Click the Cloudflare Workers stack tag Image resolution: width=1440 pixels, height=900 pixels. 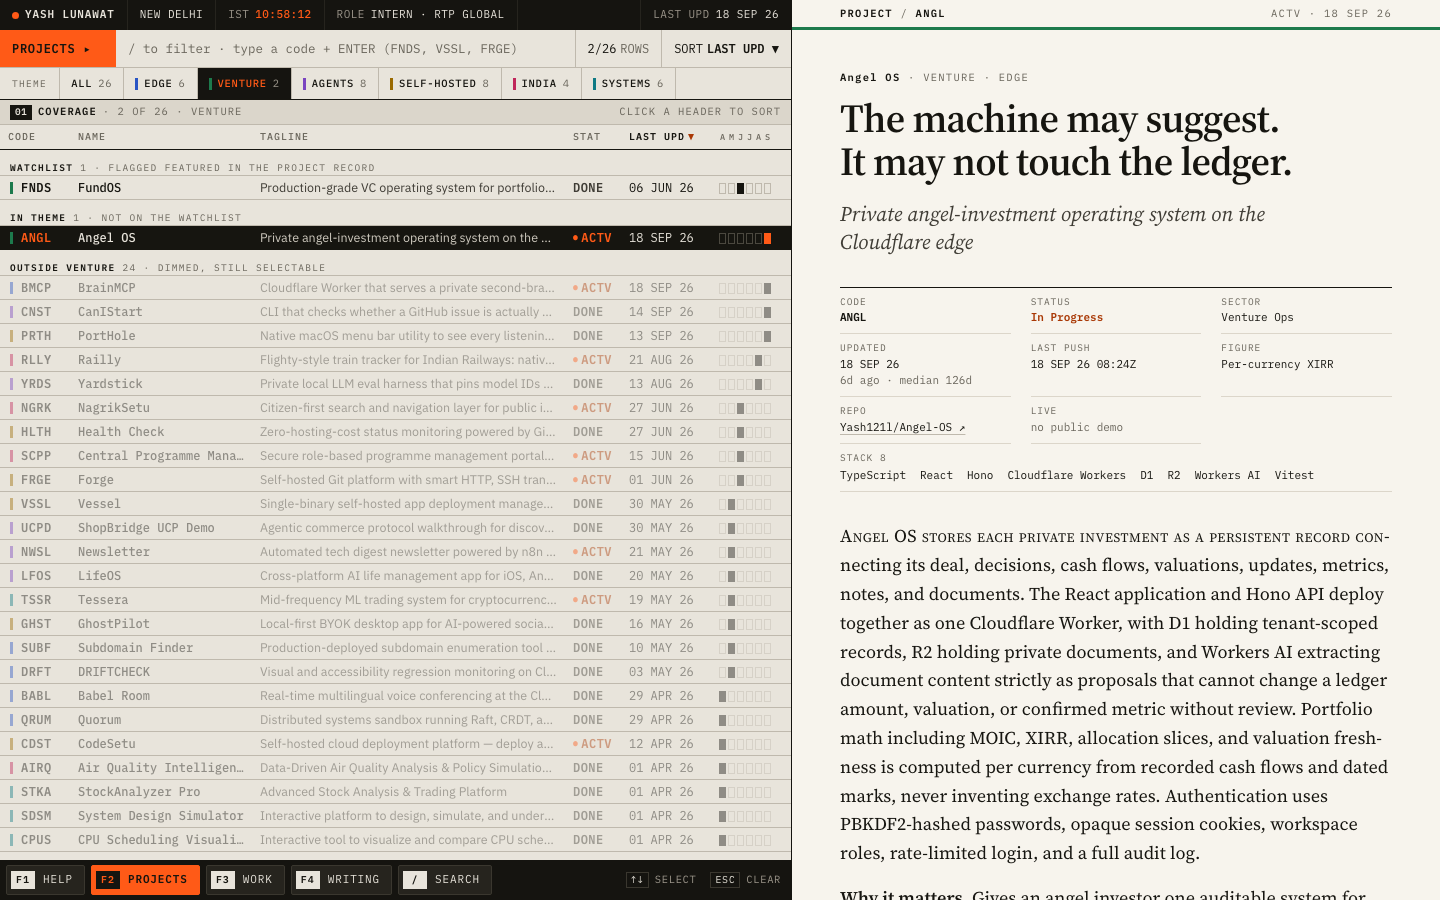pos(1066,476)
